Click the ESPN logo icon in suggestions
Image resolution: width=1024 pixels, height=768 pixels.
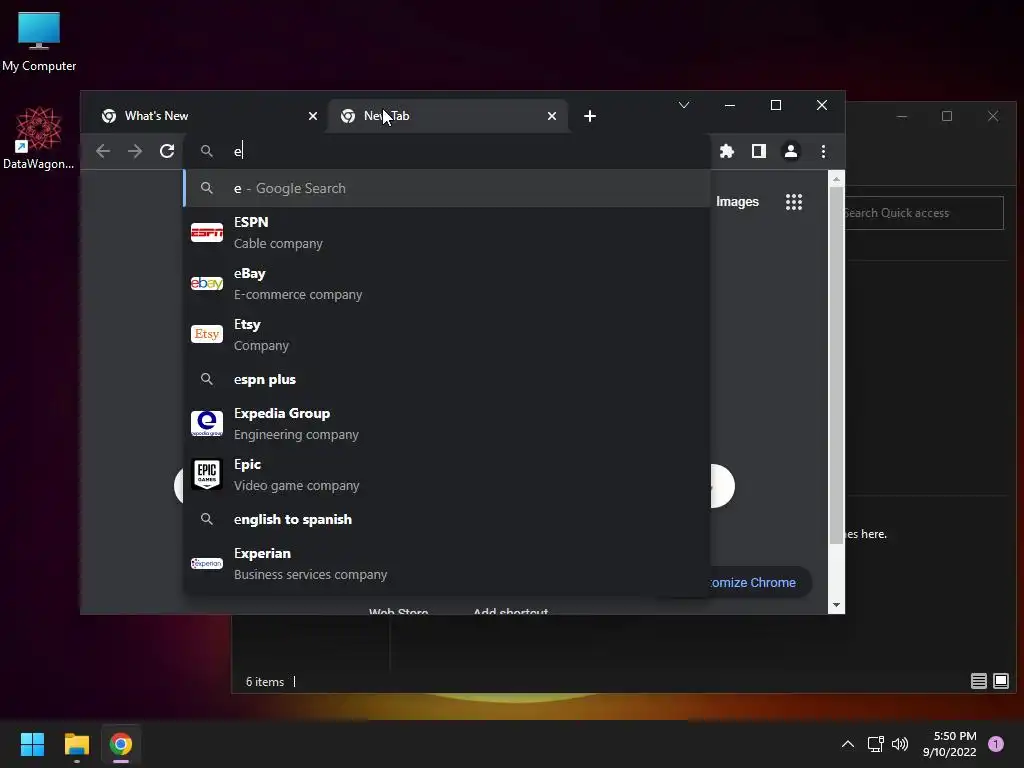[x=207, y=232]
